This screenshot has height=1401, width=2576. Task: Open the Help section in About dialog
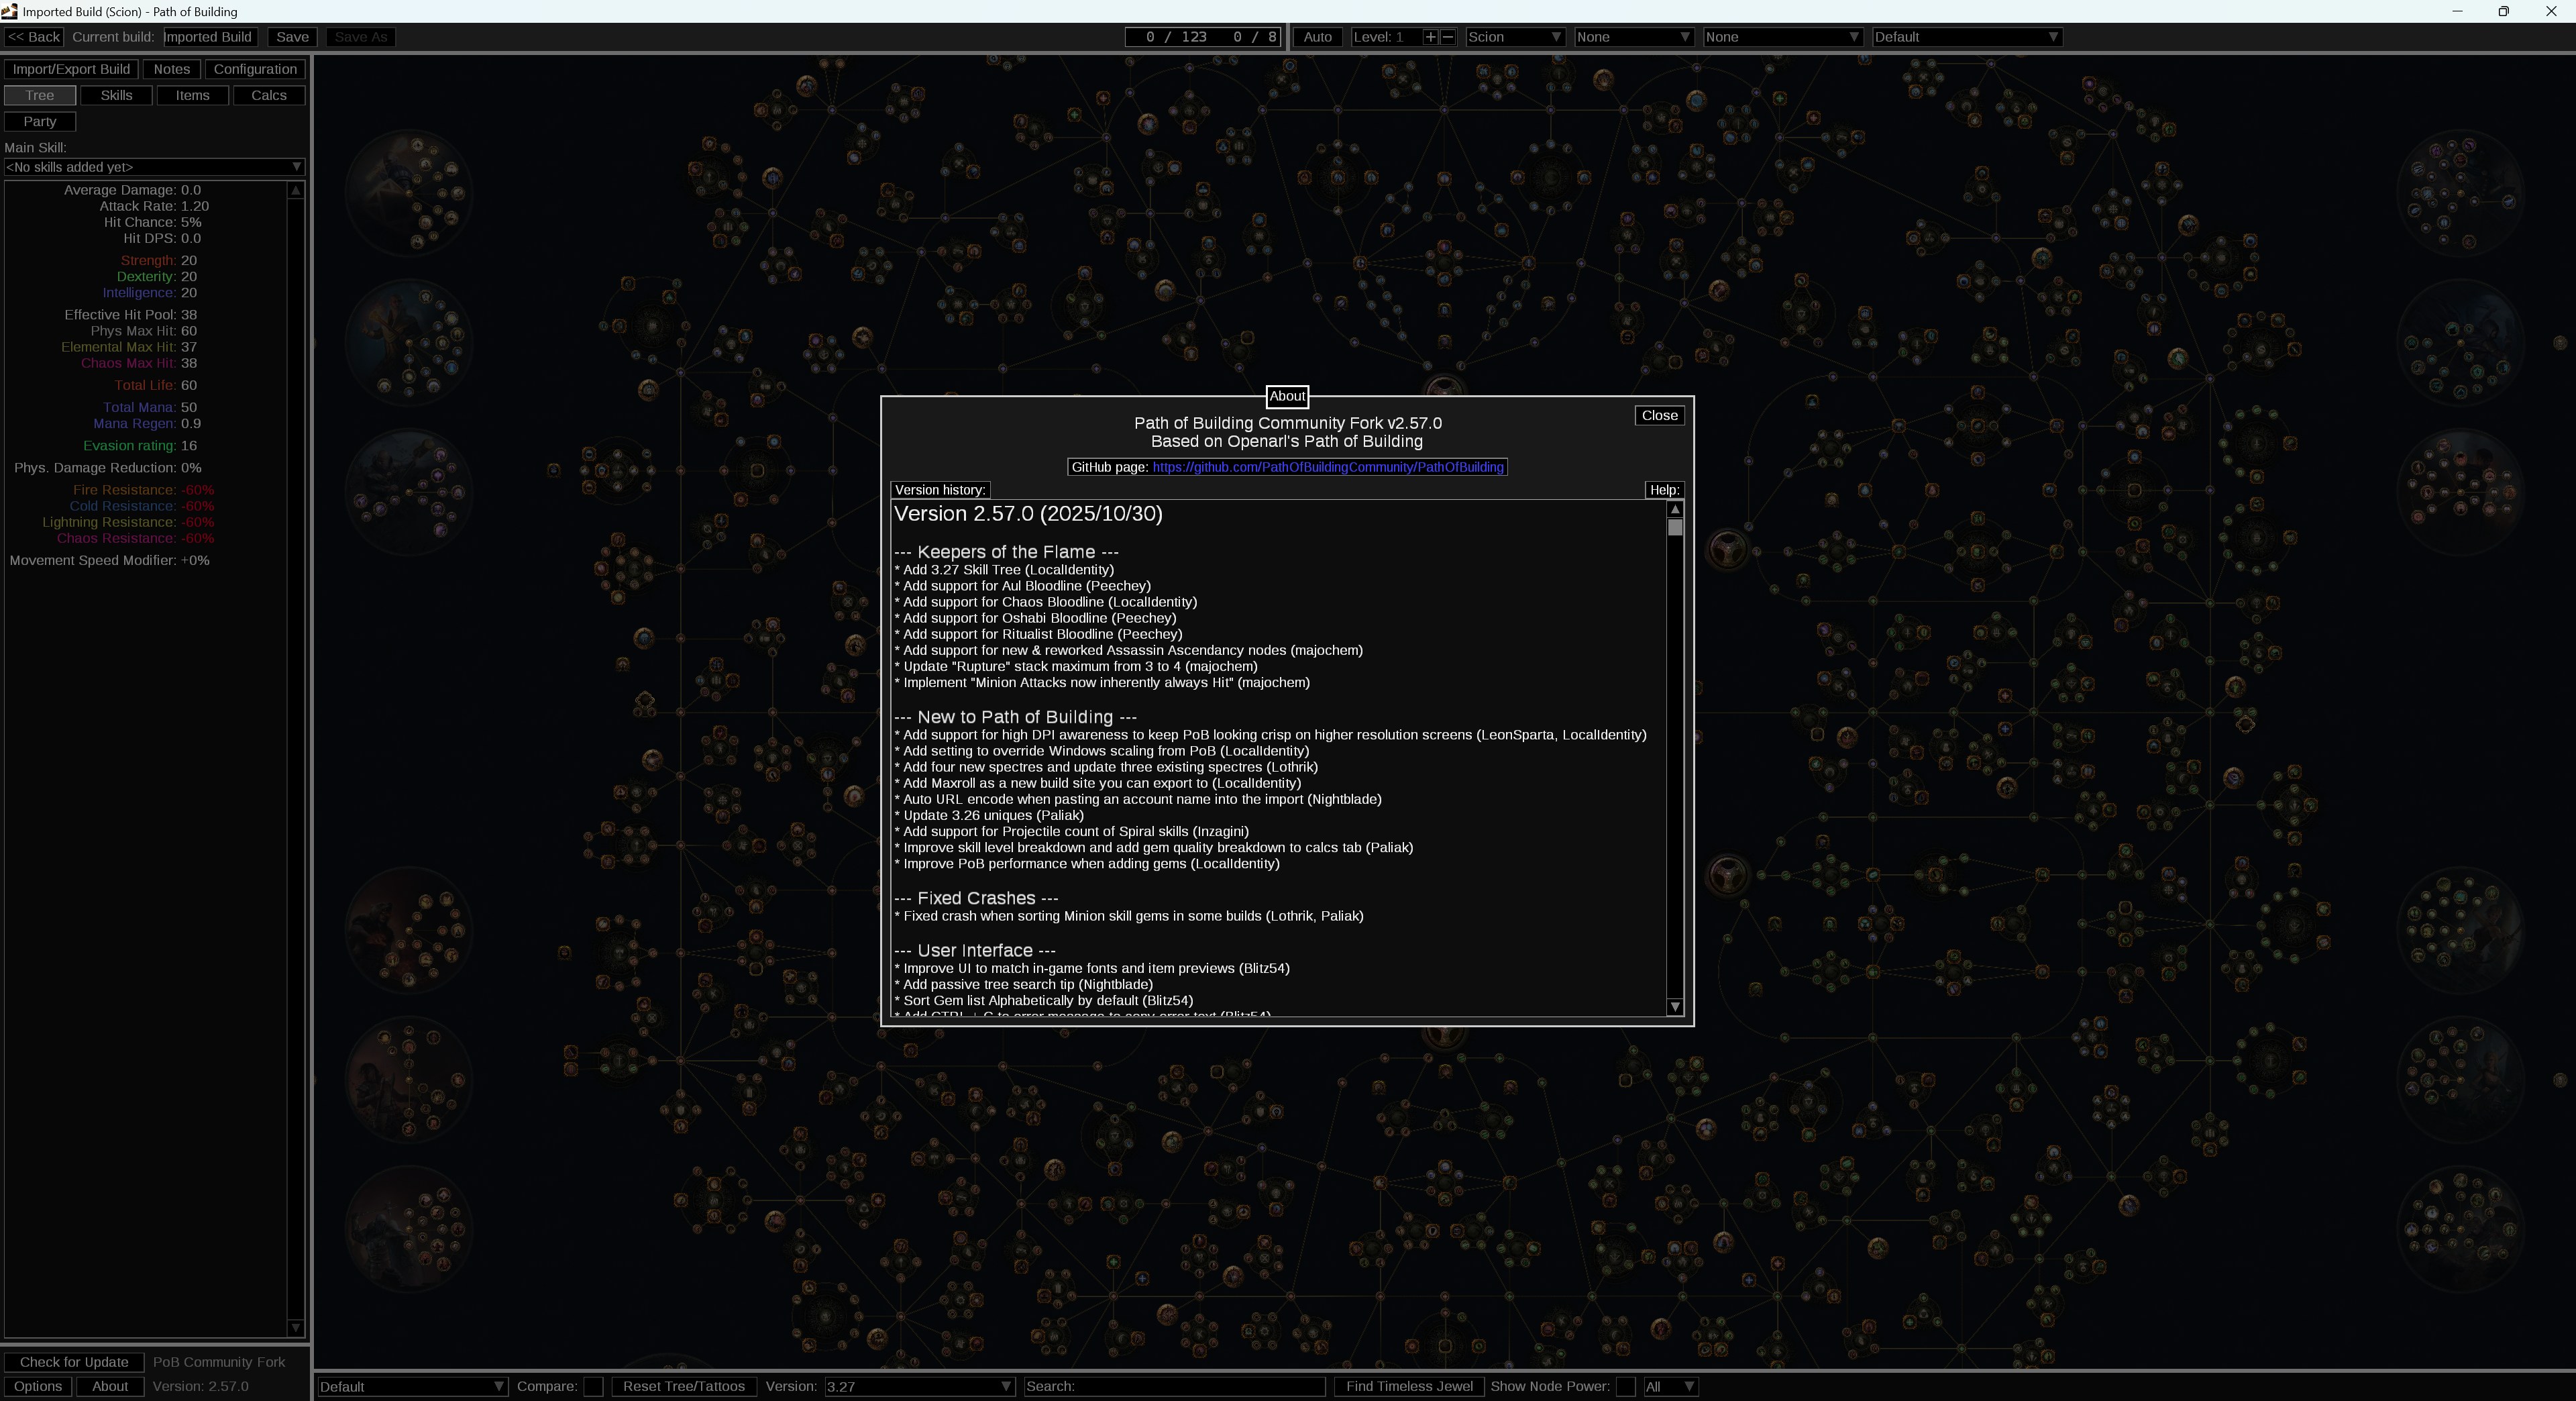click(1664, 490)
